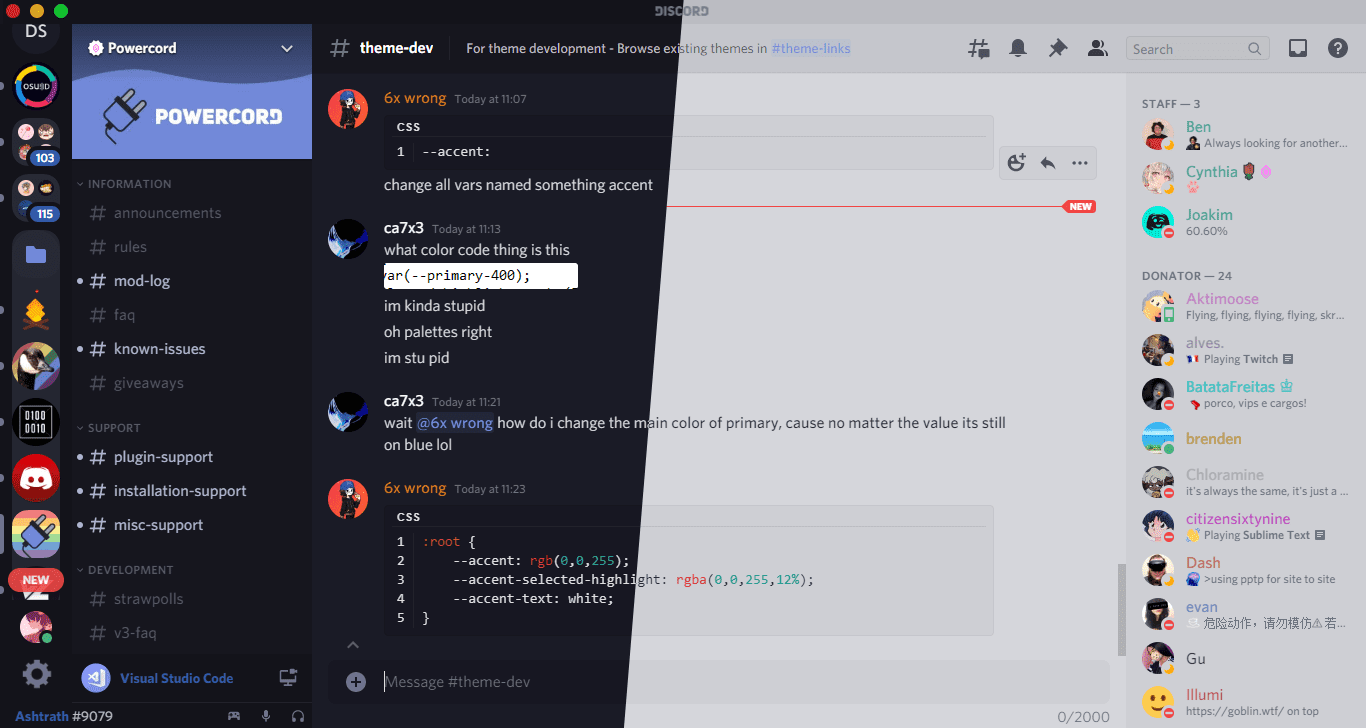Screen dimensions: 1366x728
Task: Reply to the hovered message
Action: point(1048,163)
